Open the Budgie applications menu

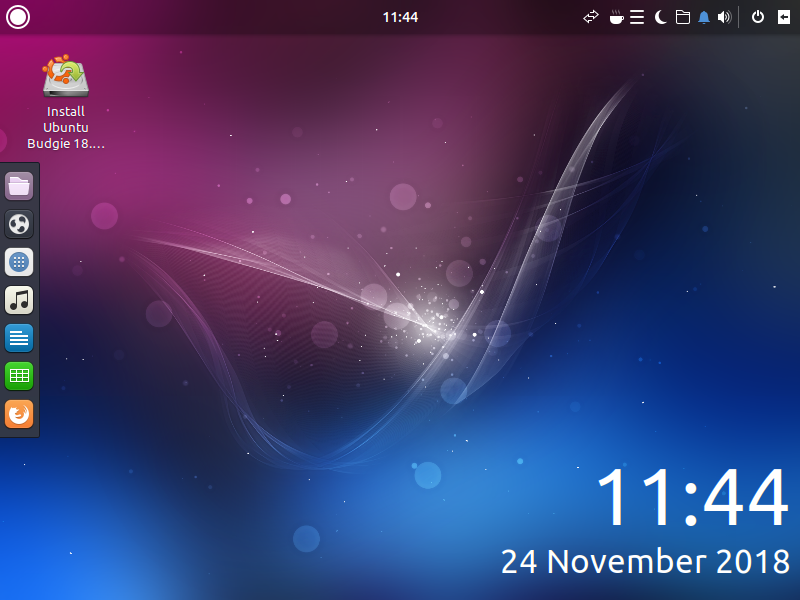[18, 17]
